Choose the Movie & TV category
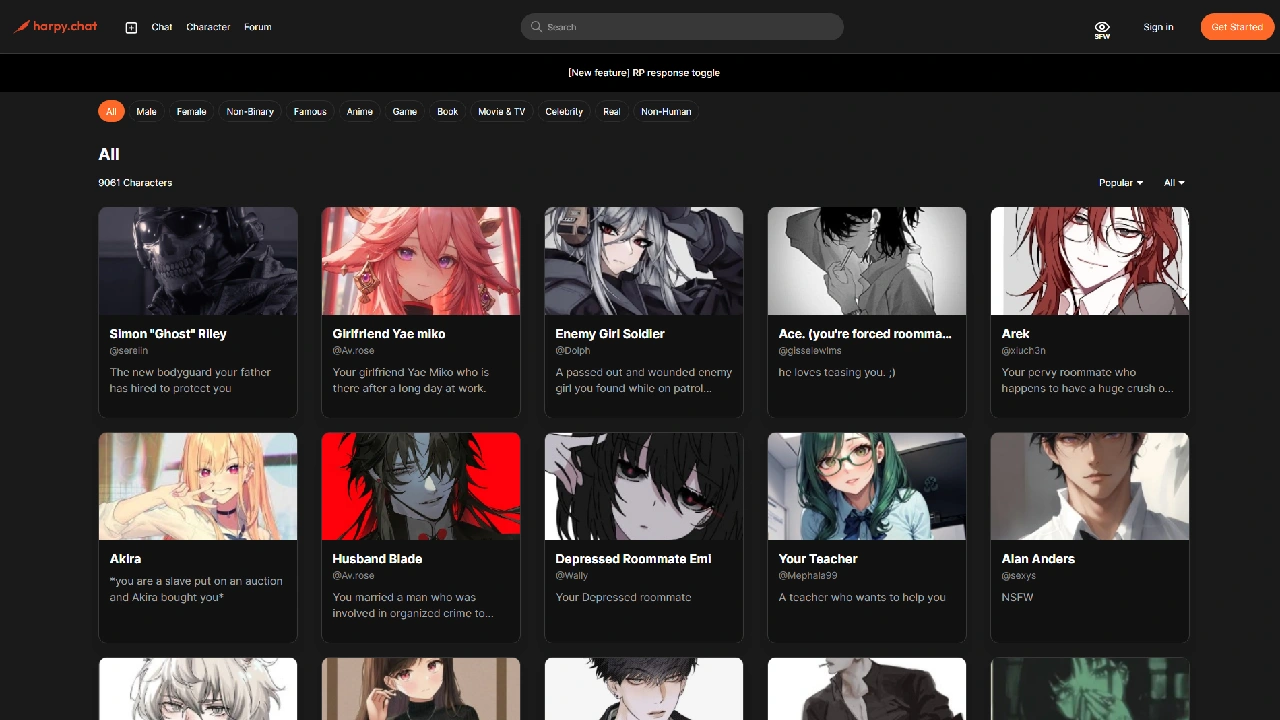The width and height of the screenshot is (1280, 720). click(x=501, y=112)
